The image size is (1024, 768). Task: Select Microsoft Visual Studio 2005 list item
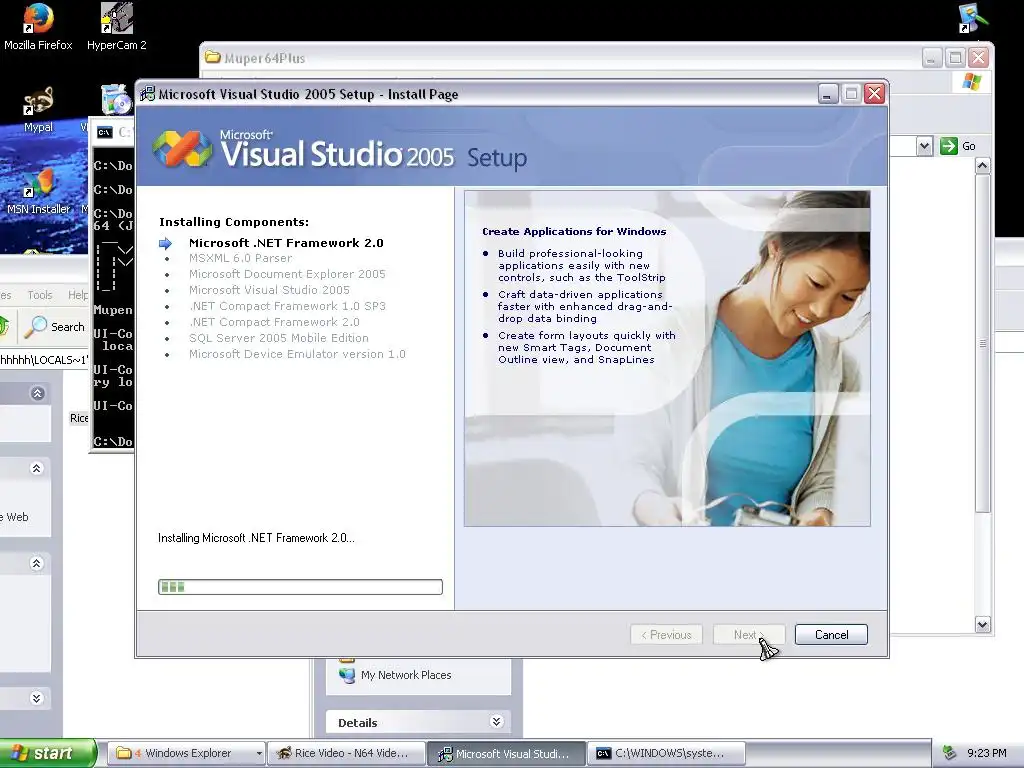269,290
